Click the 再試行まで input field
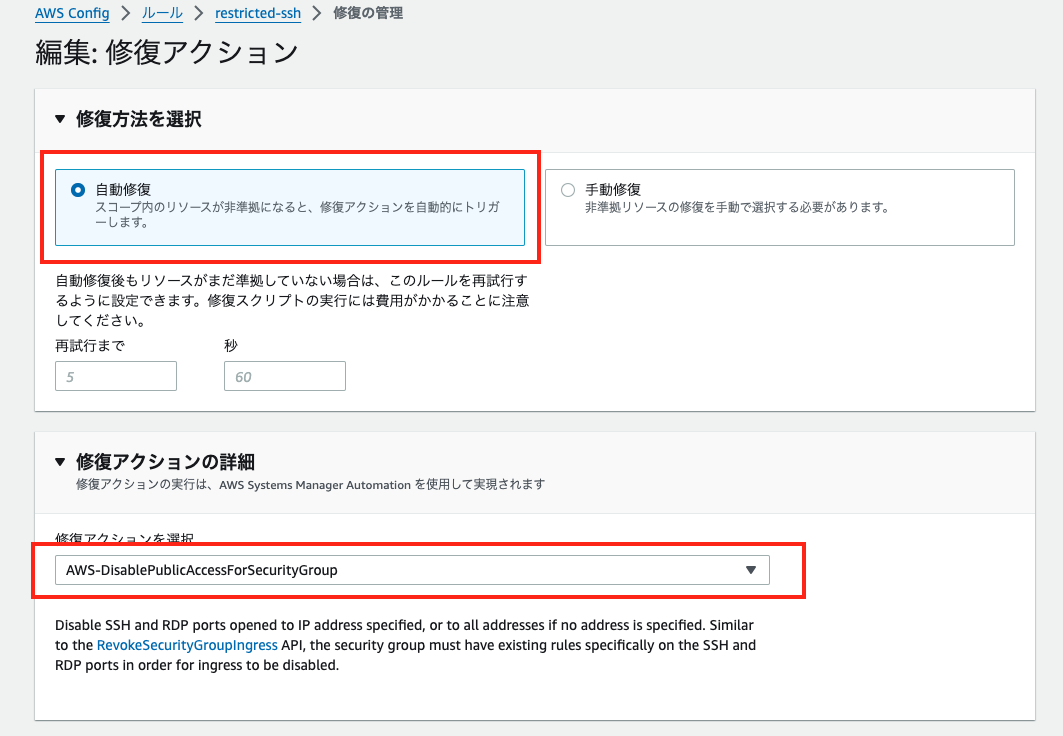Image resolution: width=1063 pixels, height=736 pixels. pos(116,376)
